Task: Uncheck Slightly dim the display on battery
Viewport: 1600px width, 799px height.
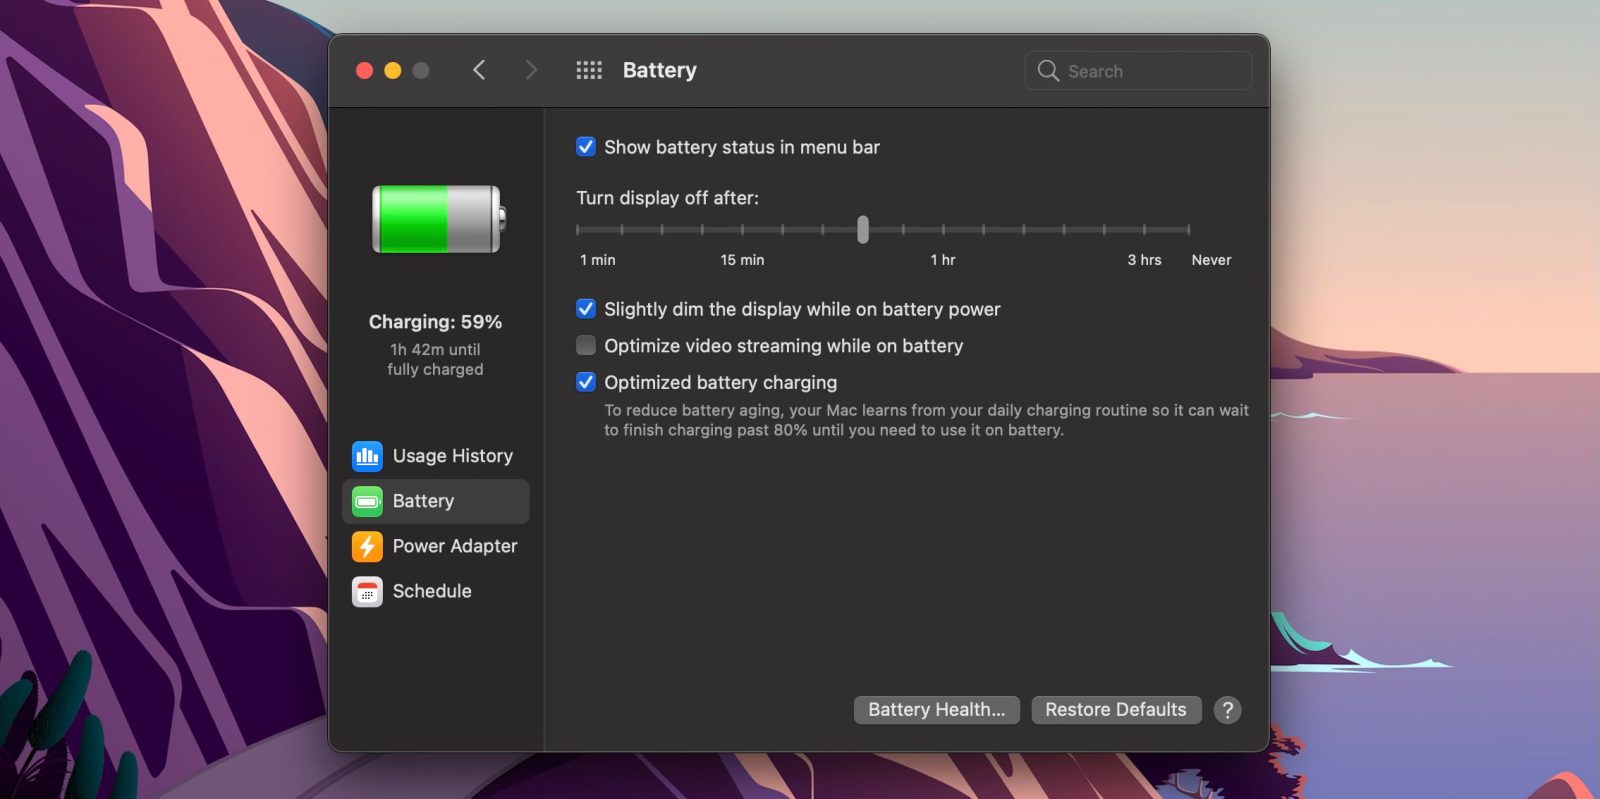Action: 587,309
